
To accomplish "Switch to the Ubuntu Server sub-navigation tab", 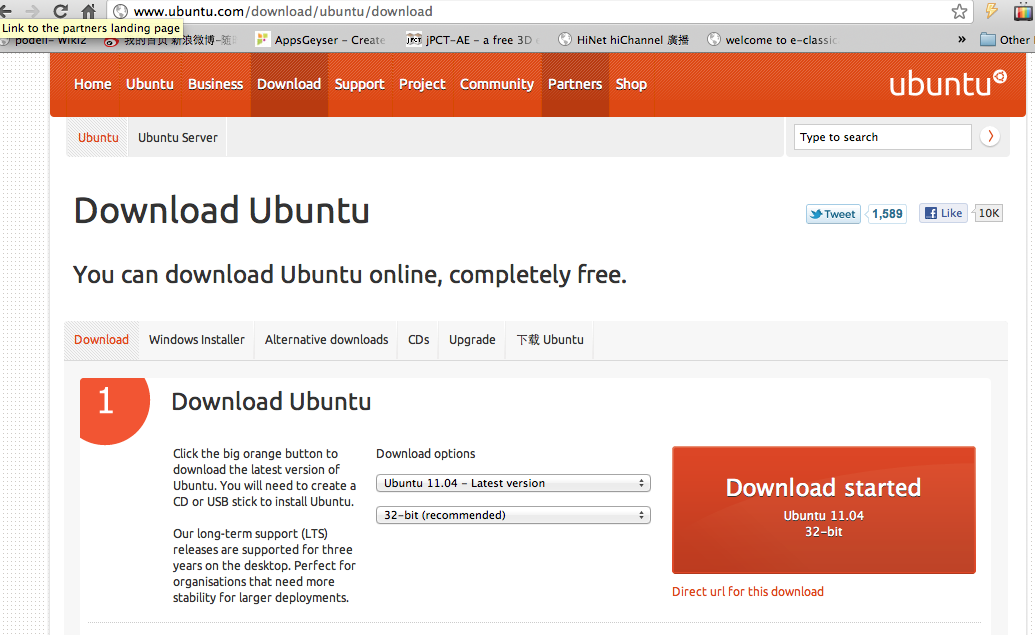I will (178, 137).
